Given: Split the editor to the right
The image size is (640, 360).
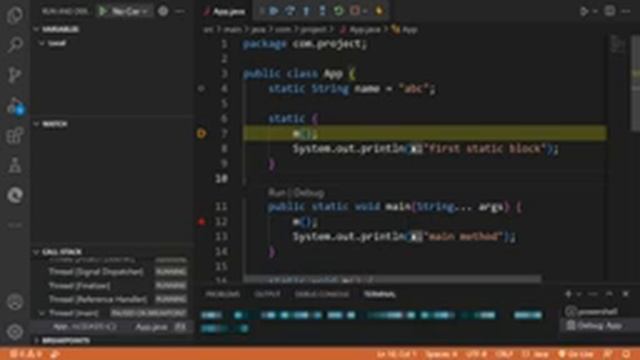Looking at the screenshot, I should [x=610, y=11].
